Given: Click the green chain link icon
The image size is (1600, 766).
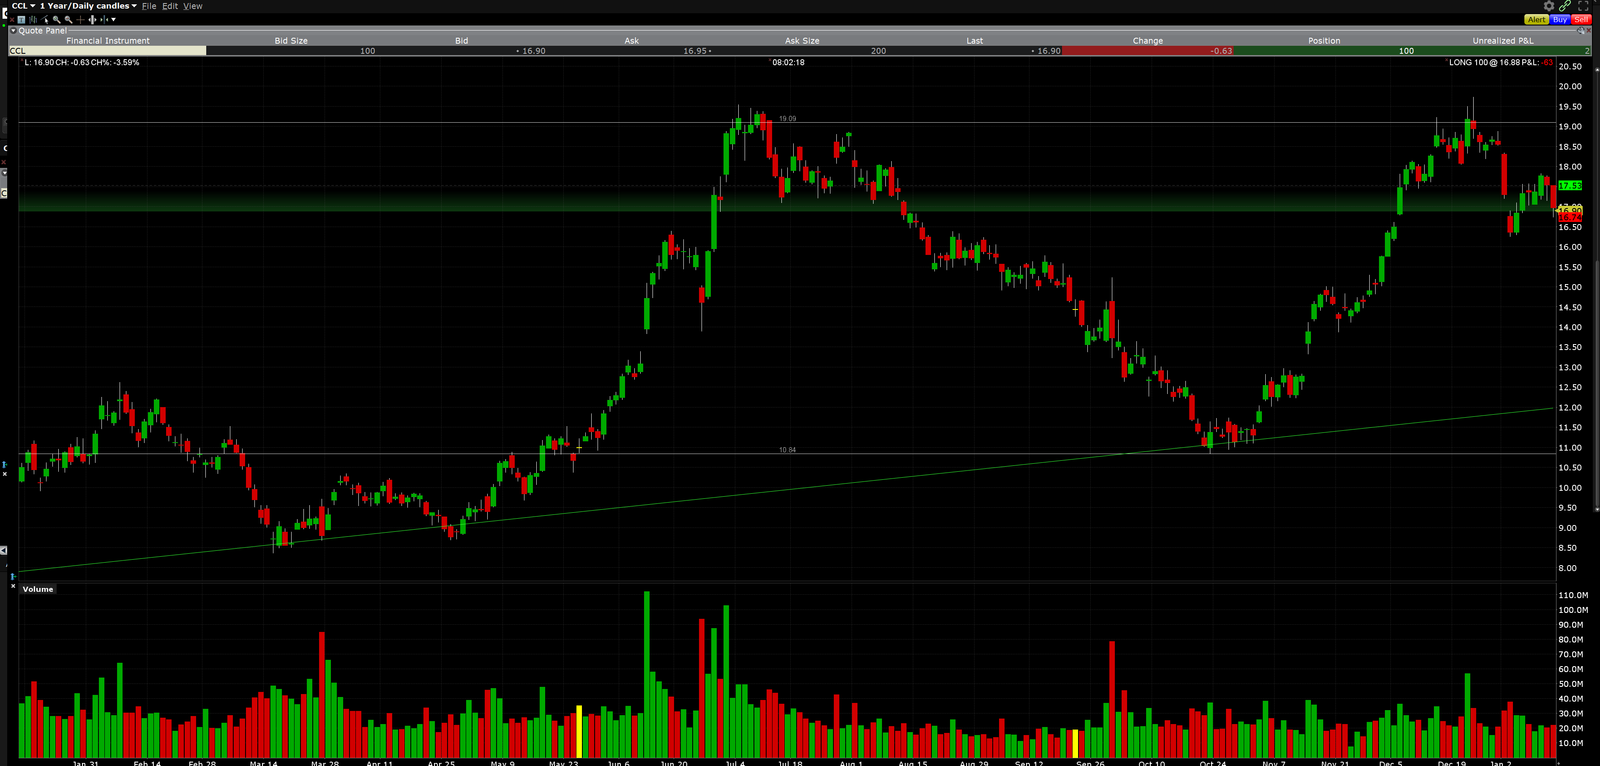Looking at the screenshot, I should click(x=1565, y=6).
